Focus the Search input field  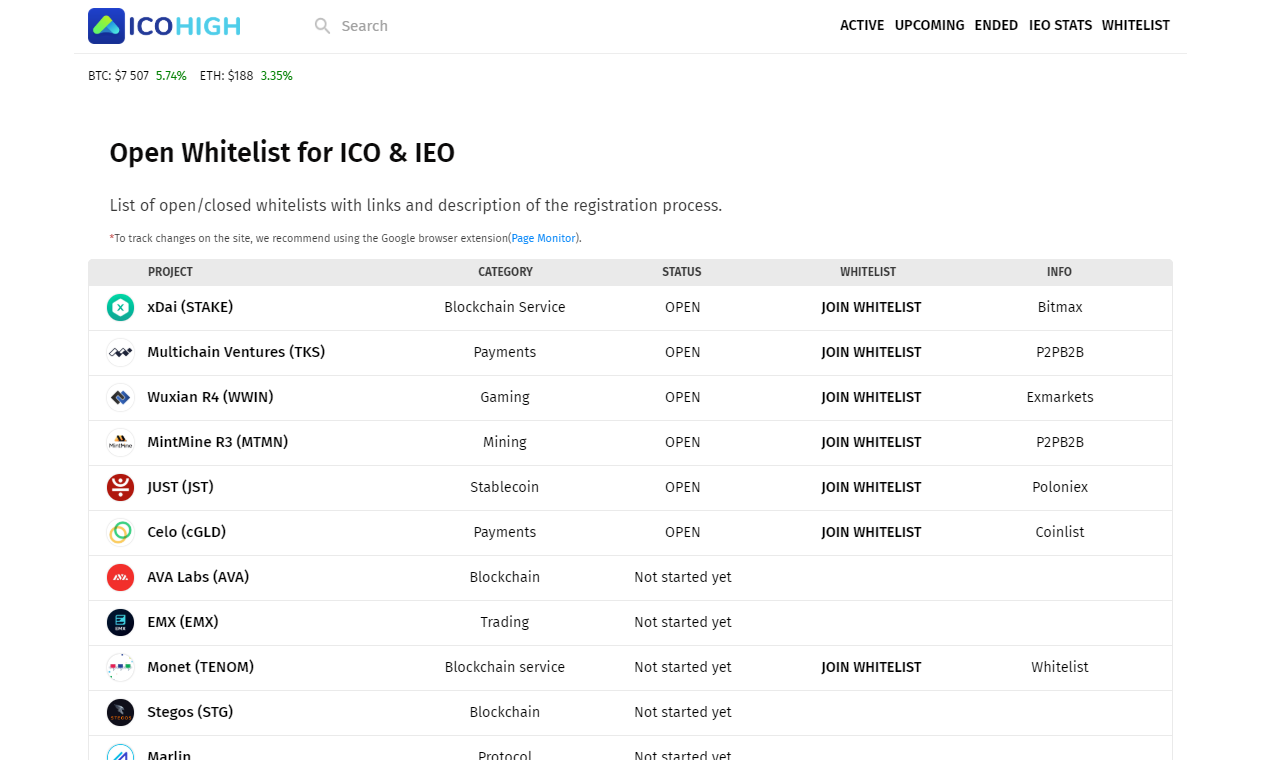click(440, 26)
